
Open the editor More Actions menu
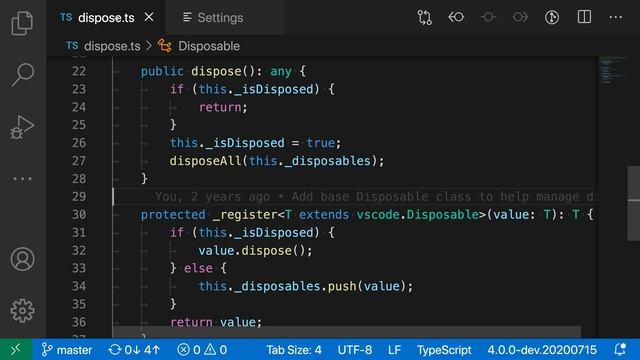click(x=616, y=17)
